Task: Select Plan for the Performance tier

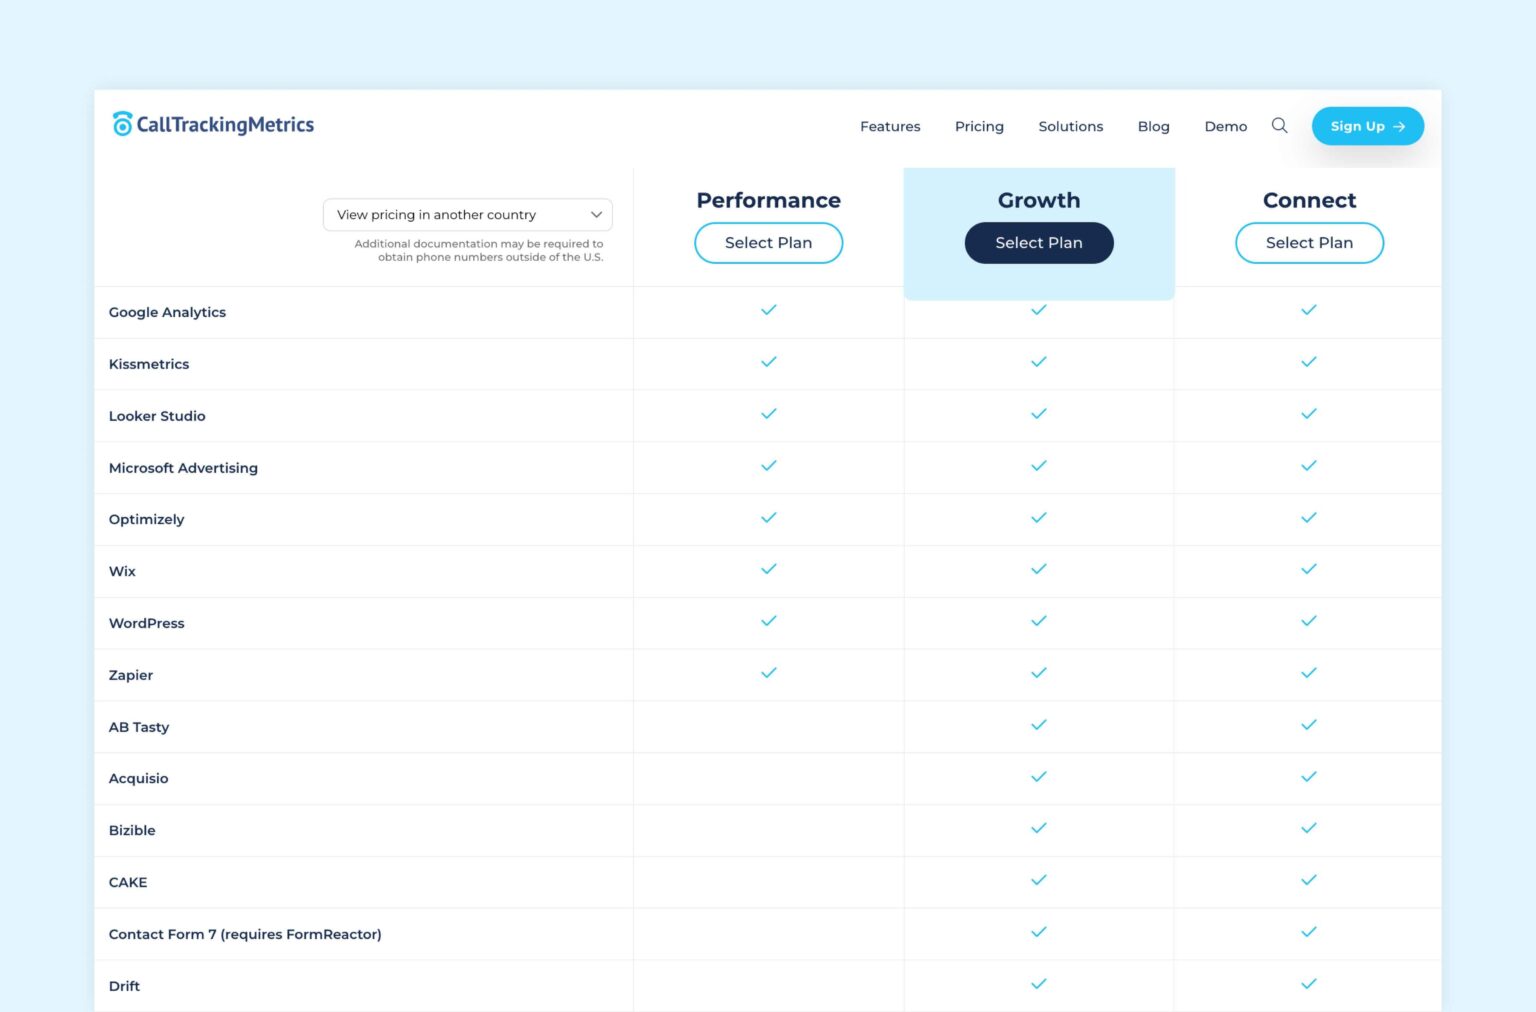Action: tap(768, 242)
